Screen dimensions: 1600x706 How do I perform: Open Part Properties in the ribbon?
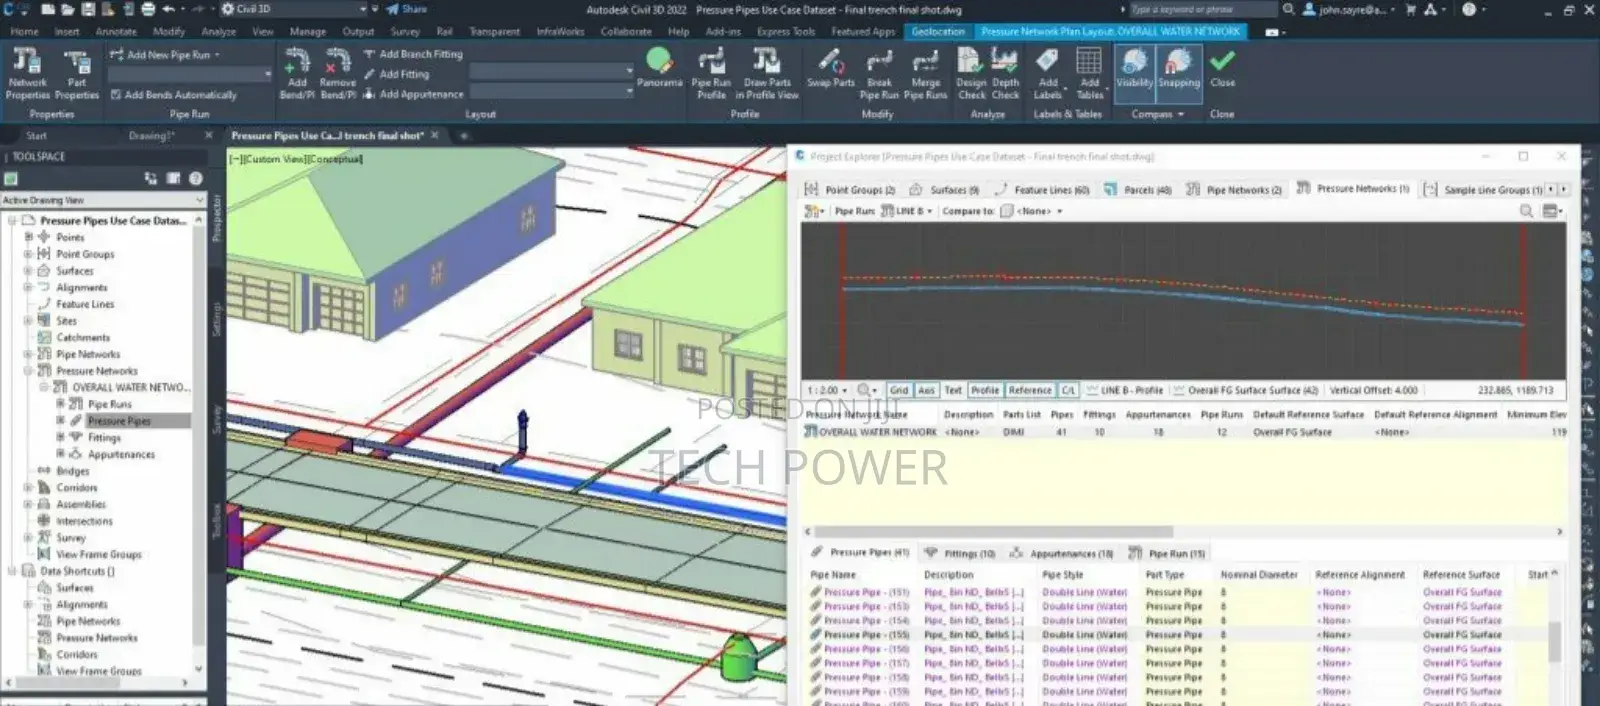tap(77, 73)
